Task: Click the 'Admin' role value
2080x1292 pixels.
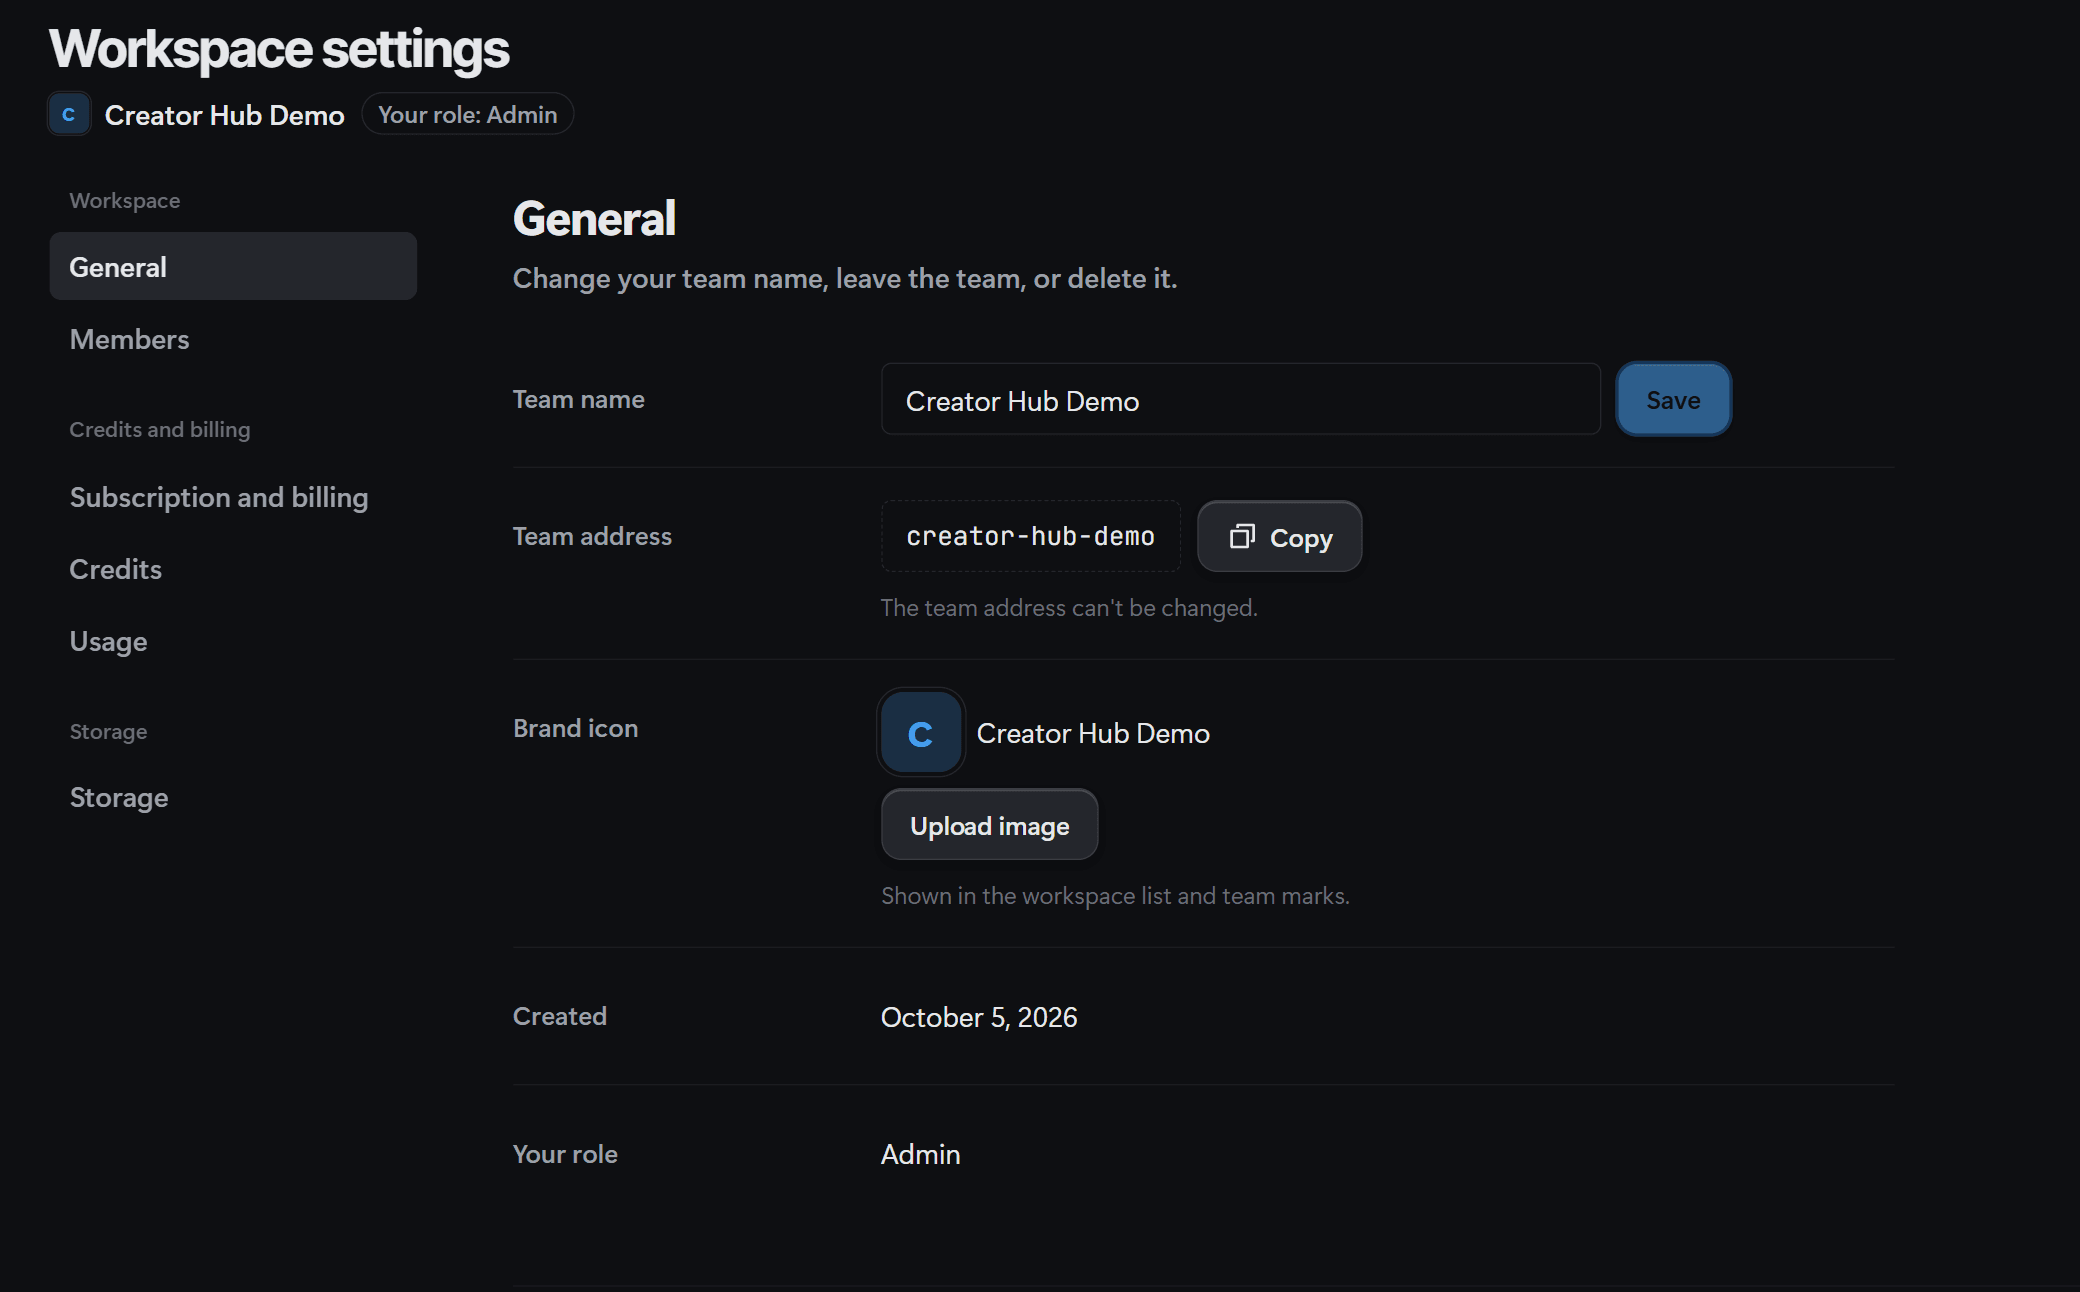Action: [x=920, y=1154]
